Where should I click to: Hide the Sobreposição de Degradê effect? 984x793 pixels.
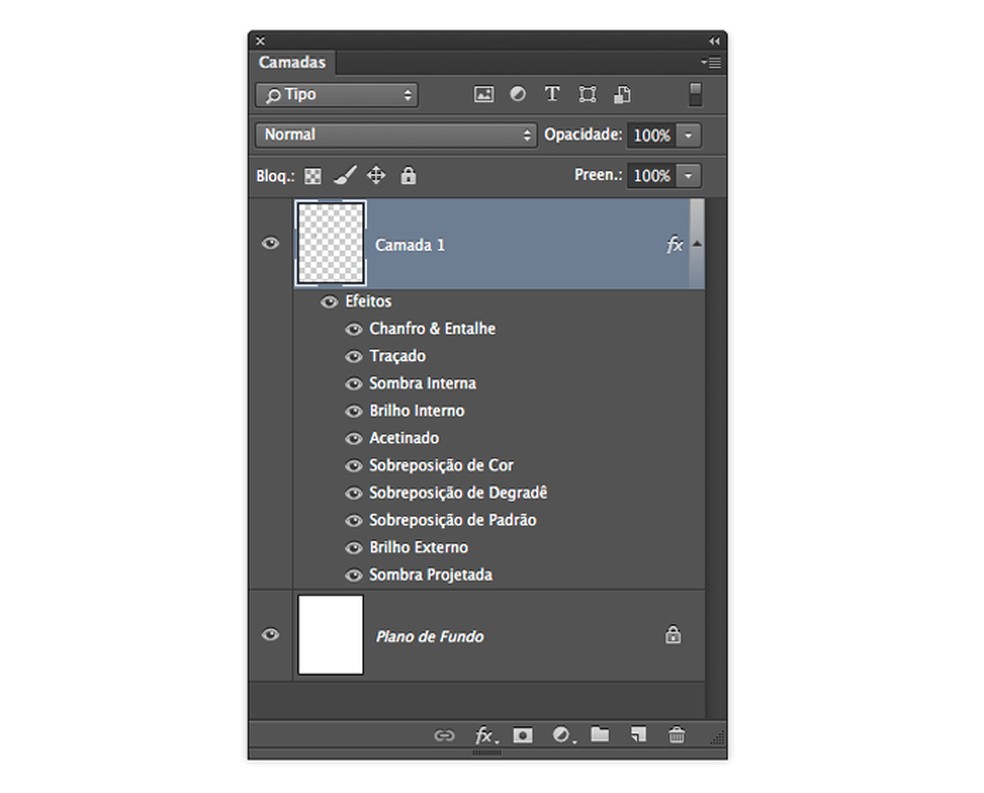(x=354, y=494)
